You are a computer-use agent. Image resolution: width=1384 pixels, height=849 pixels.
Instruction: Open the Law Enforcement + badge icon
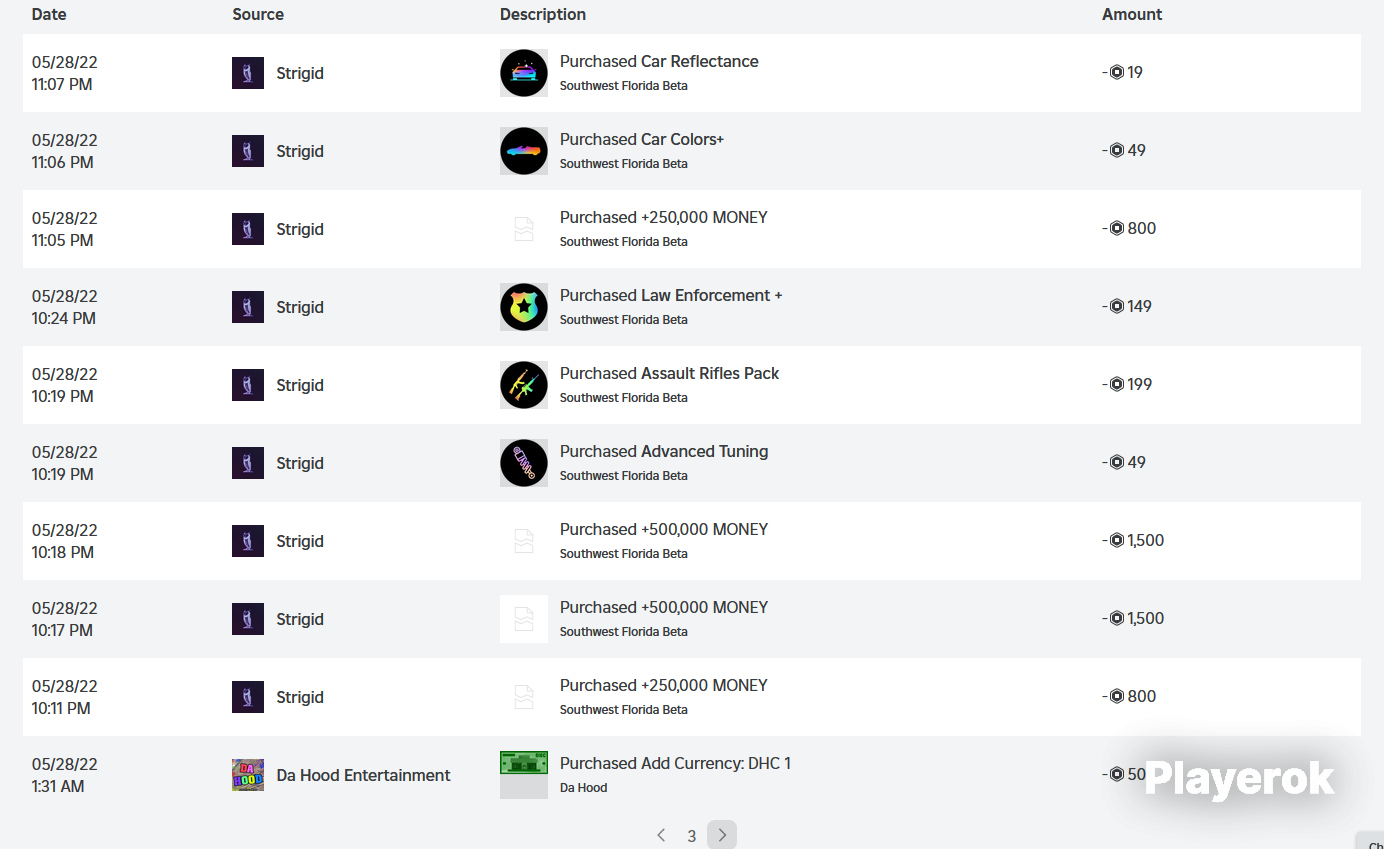524,307
